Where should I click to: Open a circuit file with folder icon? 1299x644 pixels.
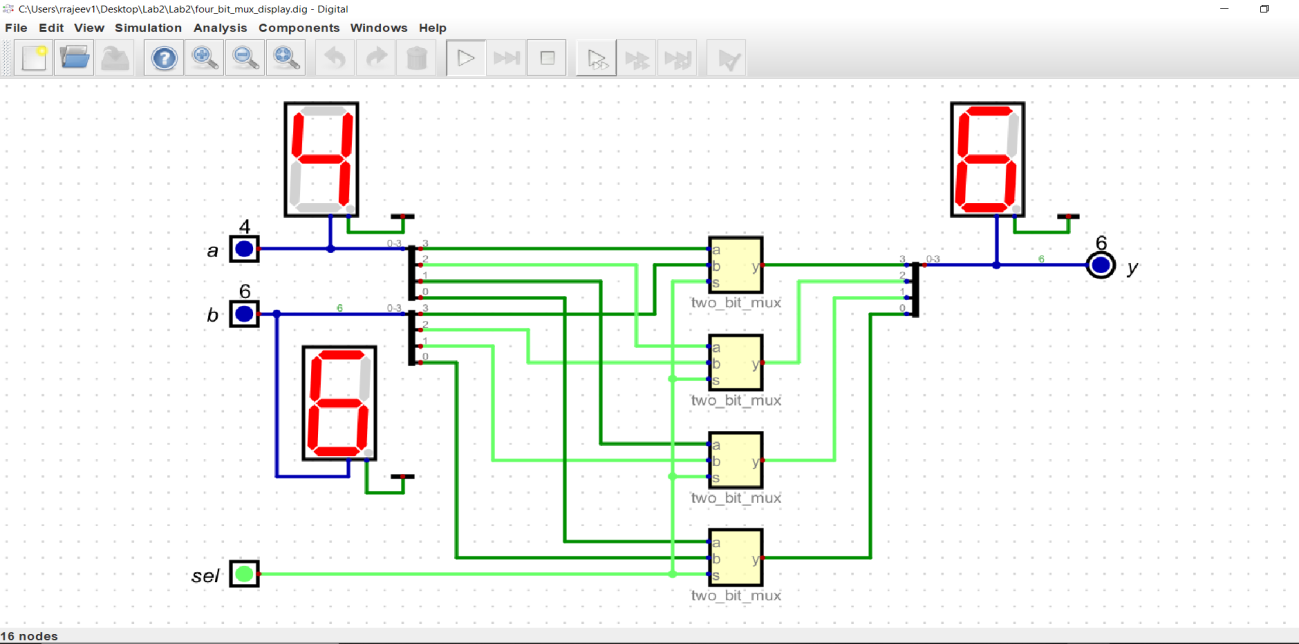coord(75,58)
